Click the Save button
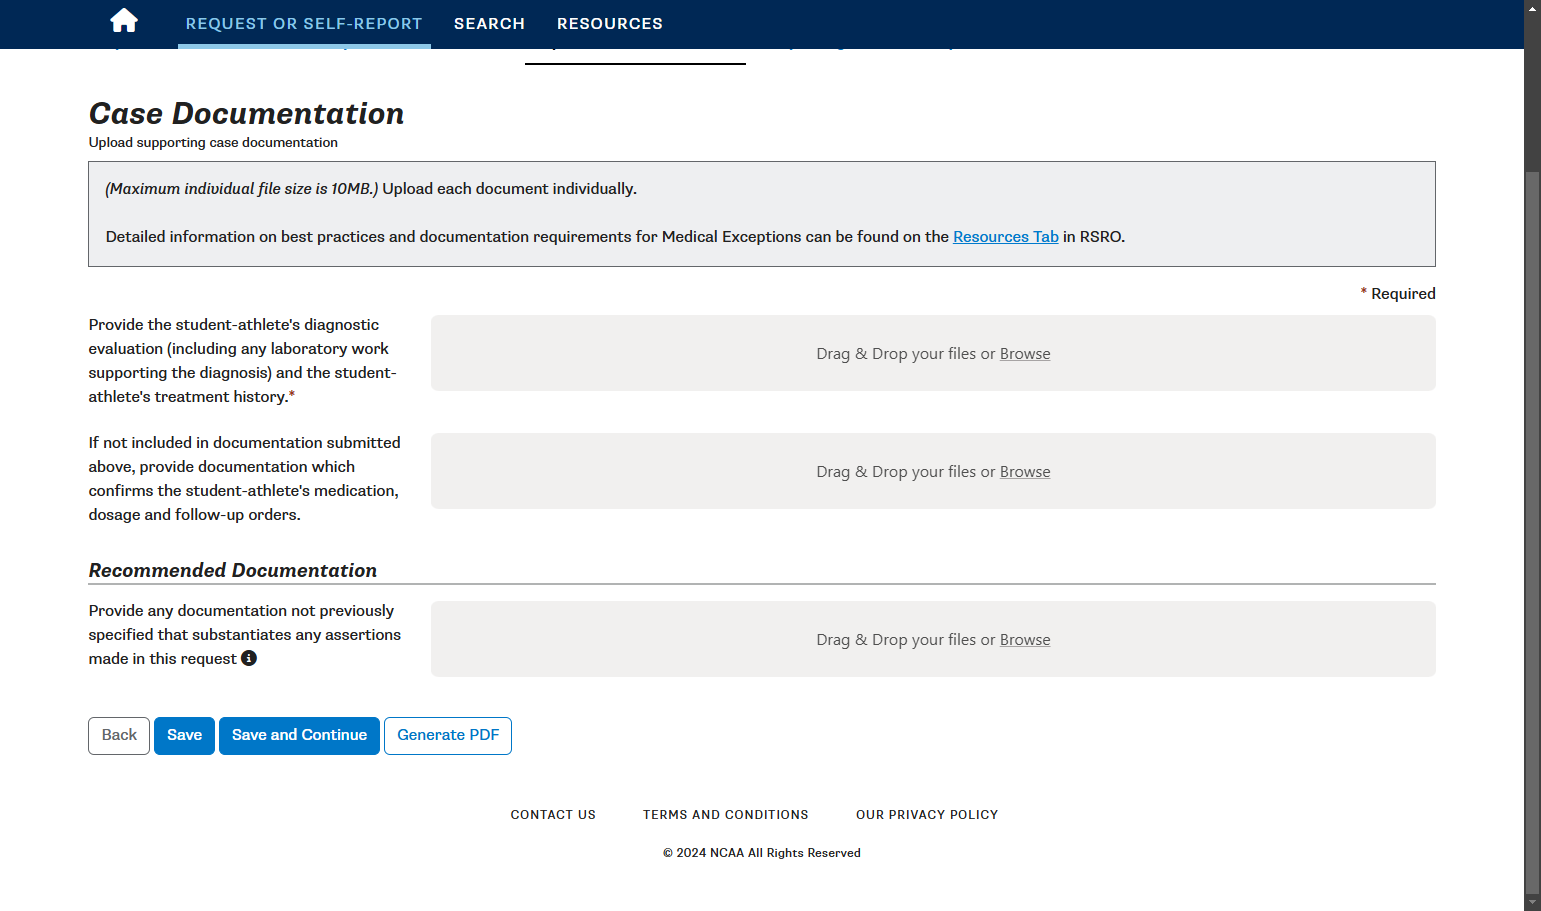The image size is (1541, 911). tap(184, 736)
